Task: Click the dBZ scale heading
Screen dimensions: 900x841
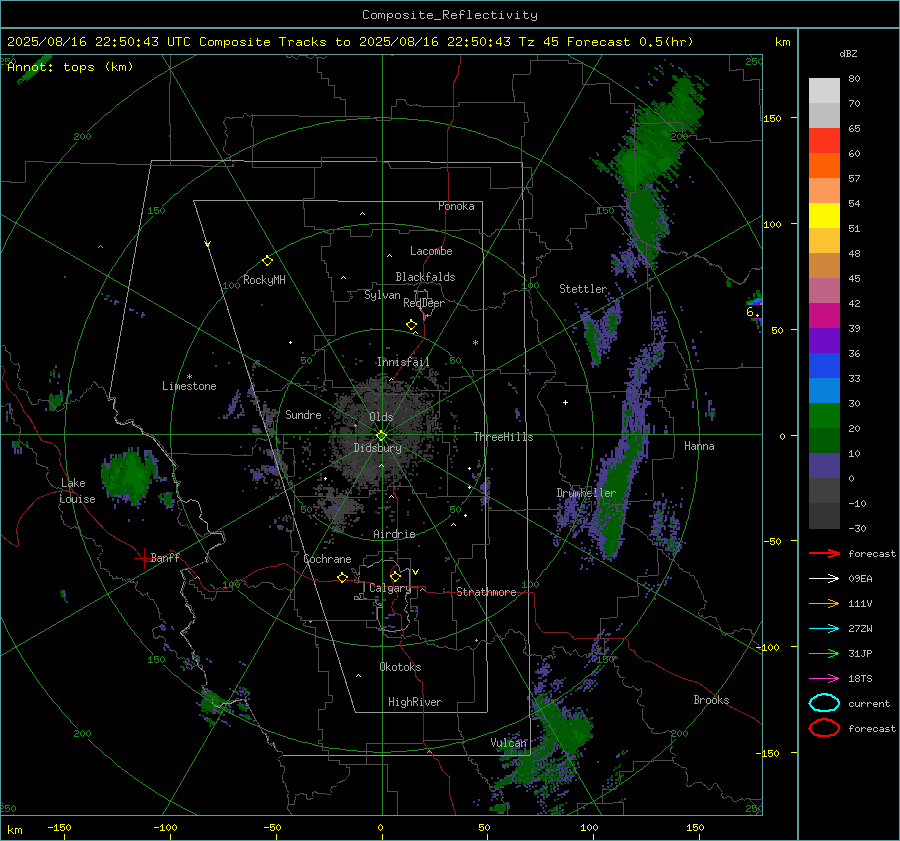Action: [x=848, y=54]
